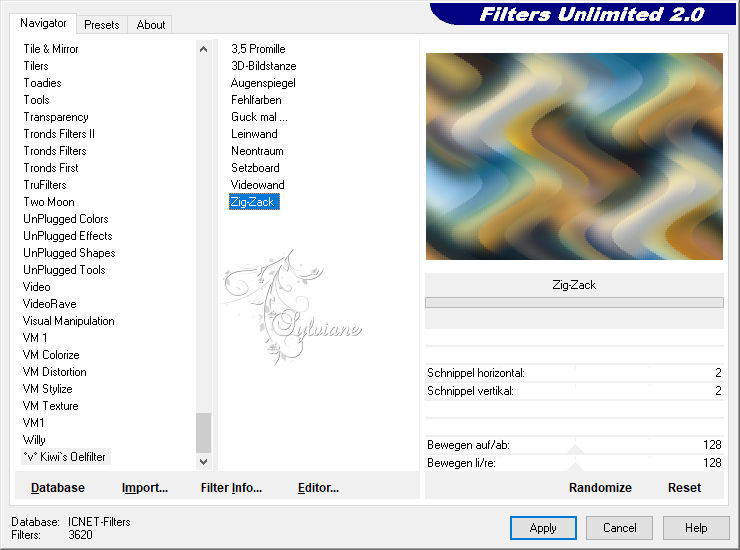The height and width of the screenshot is (550, 740).
Task: Open the About tab
Action: click(151, 25)
